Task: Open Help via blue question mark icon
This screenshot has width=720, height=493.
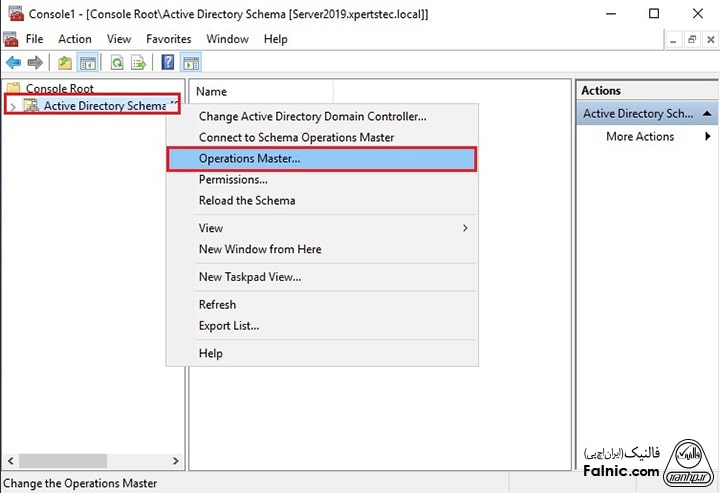Action: point(168,63)
